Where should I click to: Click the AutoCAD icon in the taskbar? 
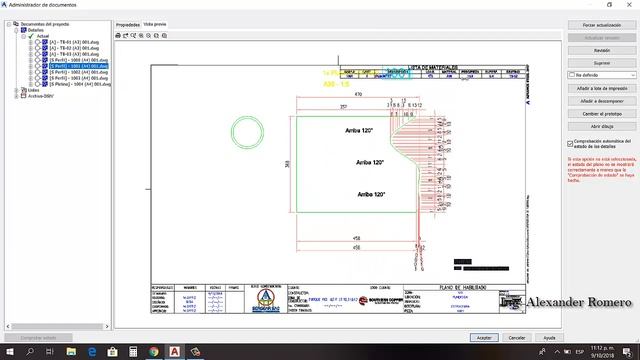[x=174, y=351]
